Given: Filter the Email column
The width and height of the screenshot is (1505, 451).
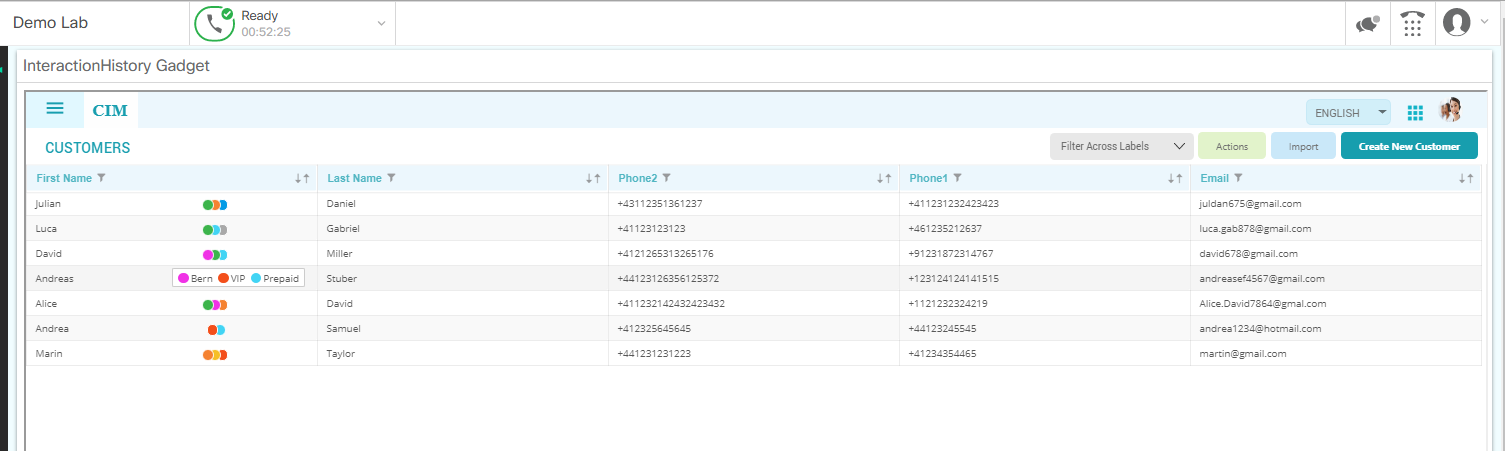Looking at the screenshot, I should coord(1238,178).
